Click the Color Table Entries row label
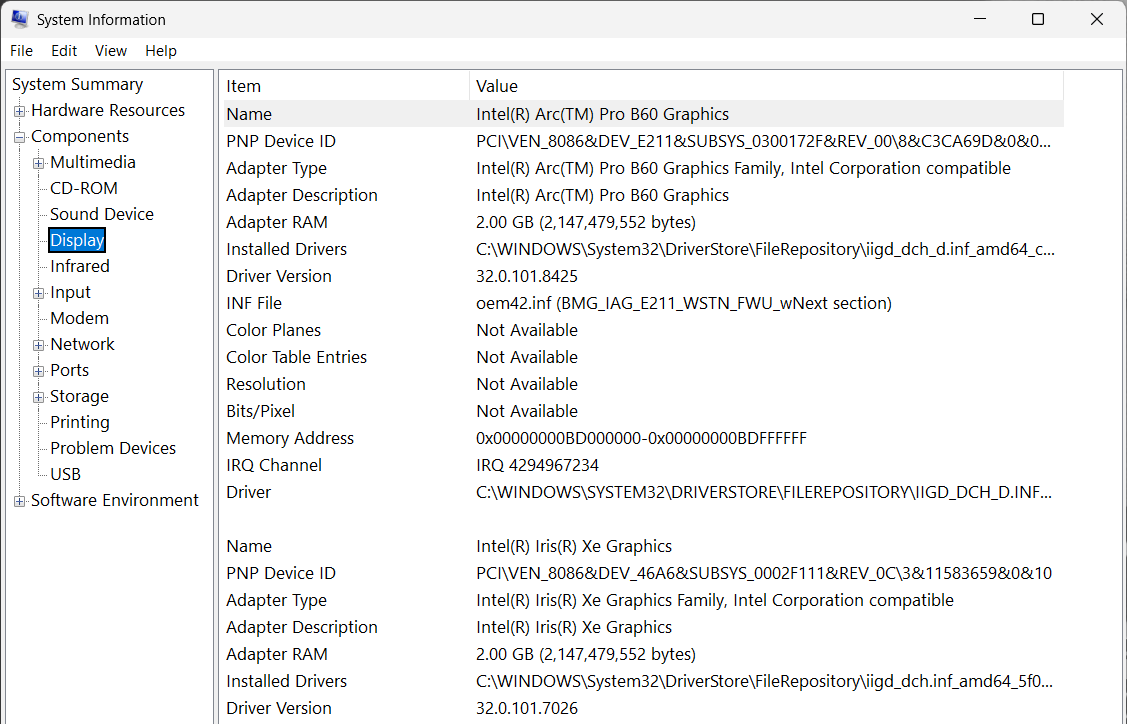The height and width of the screenshot is (724, 1127). coord(296,357)
